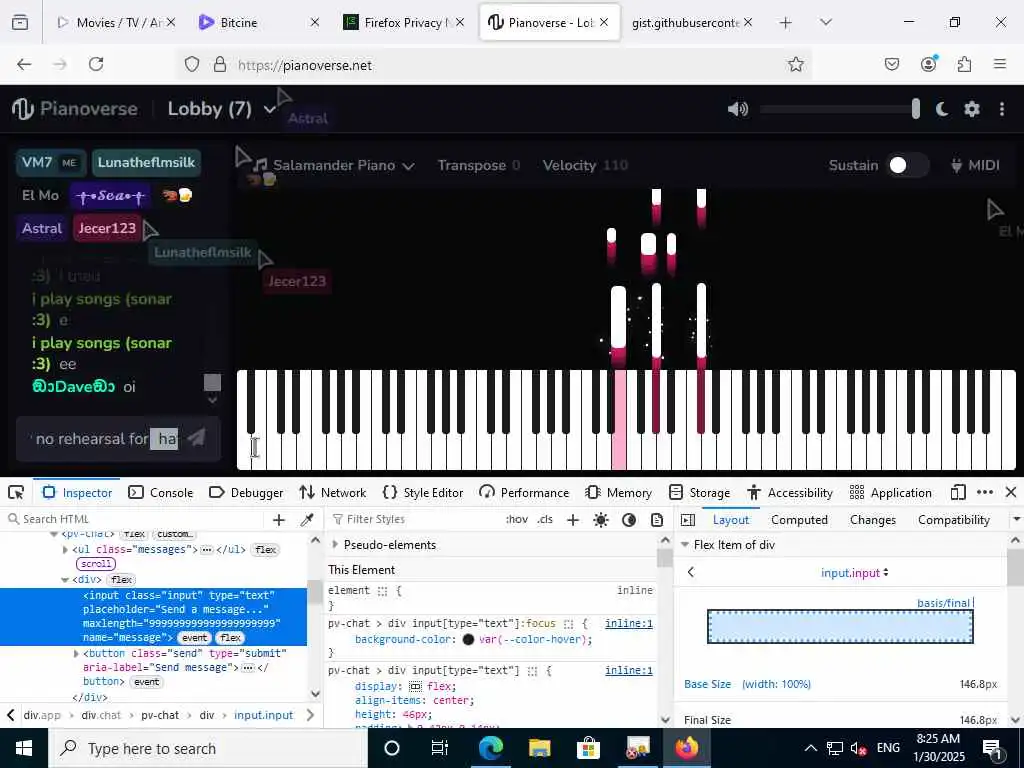Open the three-dot options menu in Pianoverse
The image size is (1024, 768).
(1002, 108)
